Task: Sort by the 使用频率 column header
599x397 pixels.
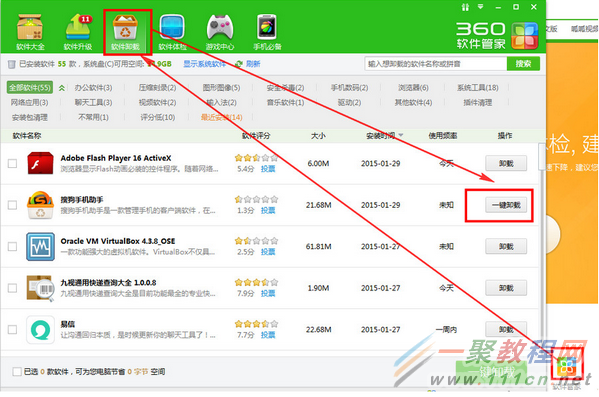Action: pos(443,136)
